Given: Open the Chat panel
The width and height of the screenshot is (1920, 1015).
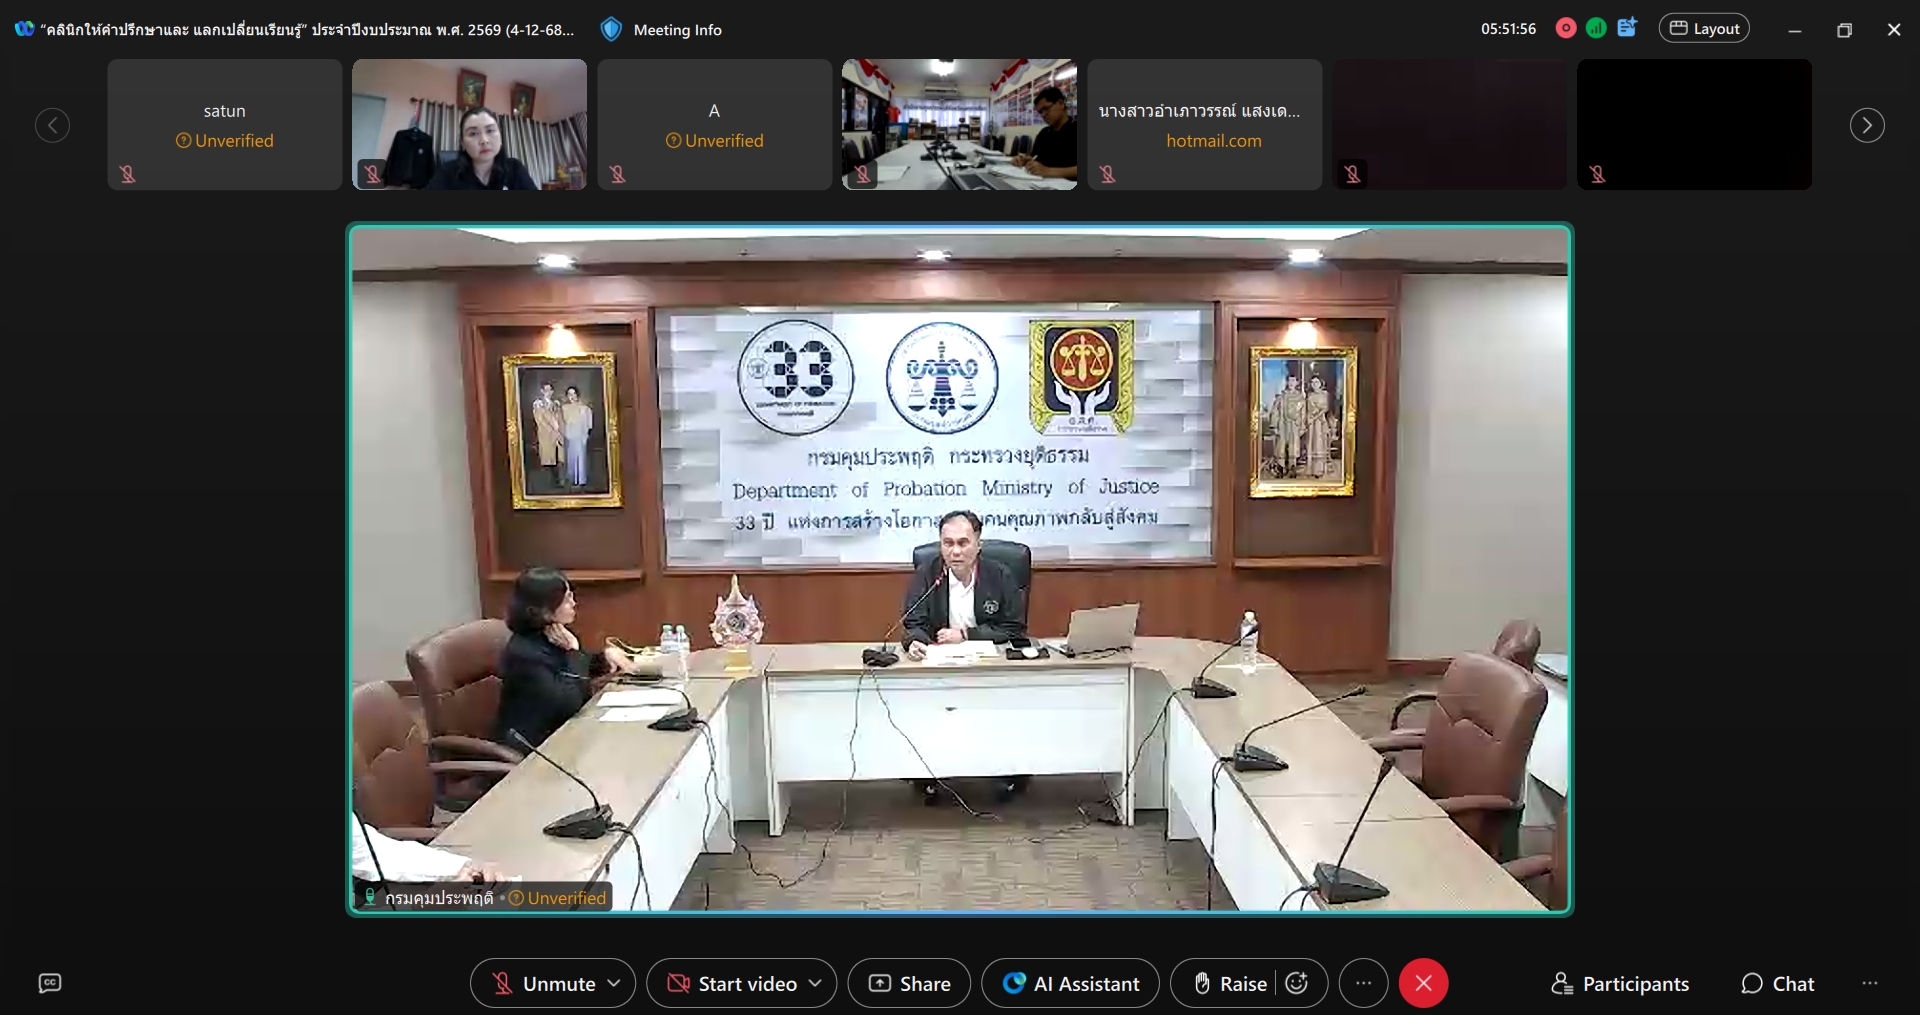Looking at the screenshot, I should (1777, 984).
